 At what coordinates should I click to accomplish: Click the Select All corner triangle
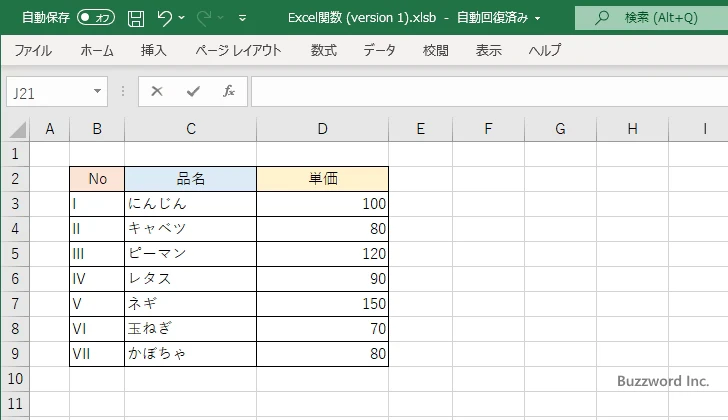[x=18, y=129]
